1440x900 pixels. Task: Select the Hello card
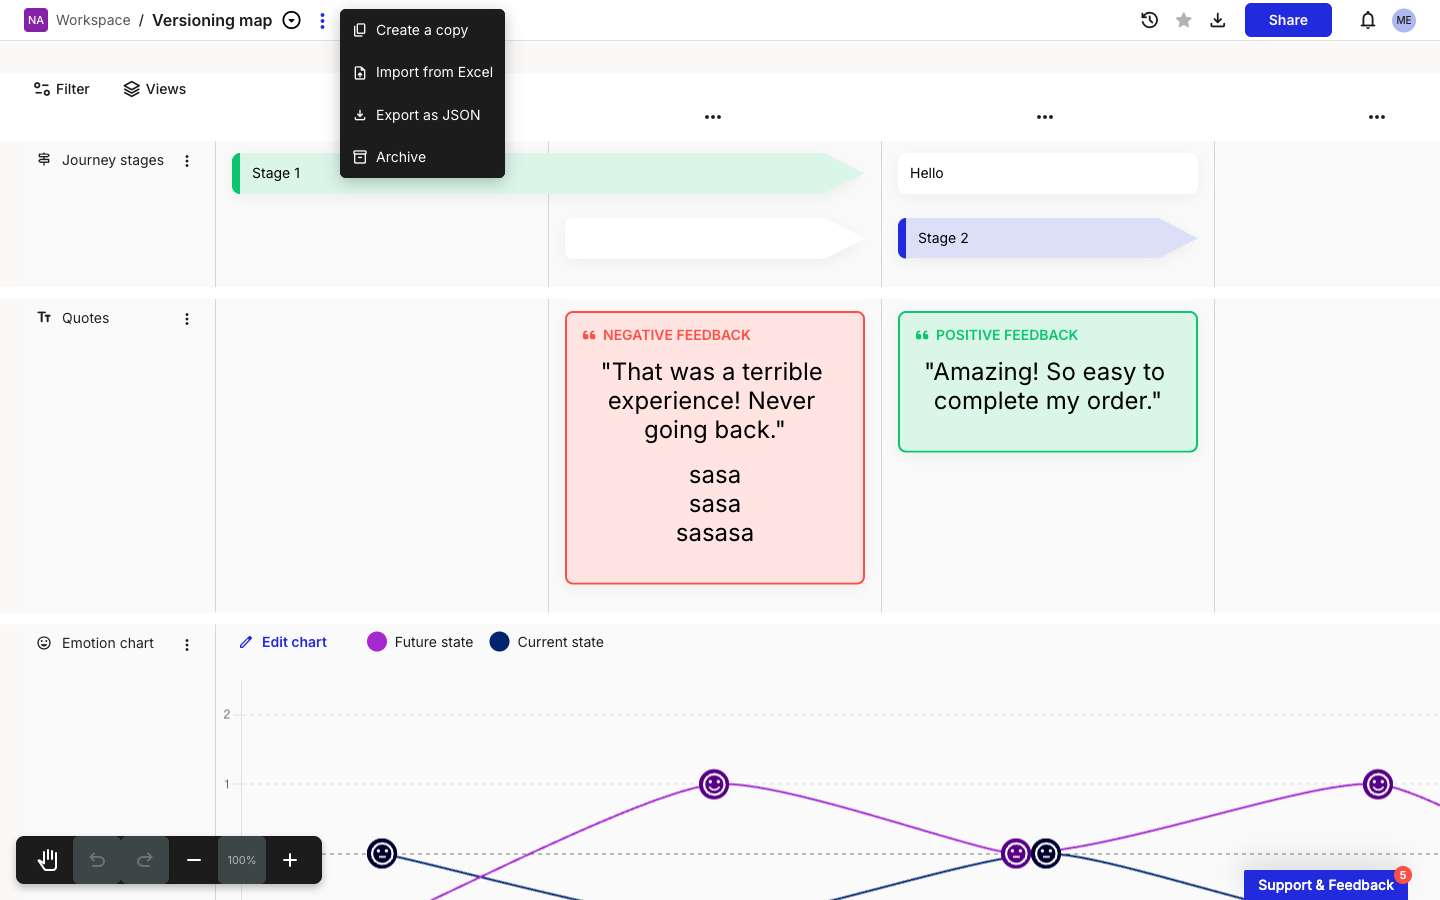click(1048, 173)
